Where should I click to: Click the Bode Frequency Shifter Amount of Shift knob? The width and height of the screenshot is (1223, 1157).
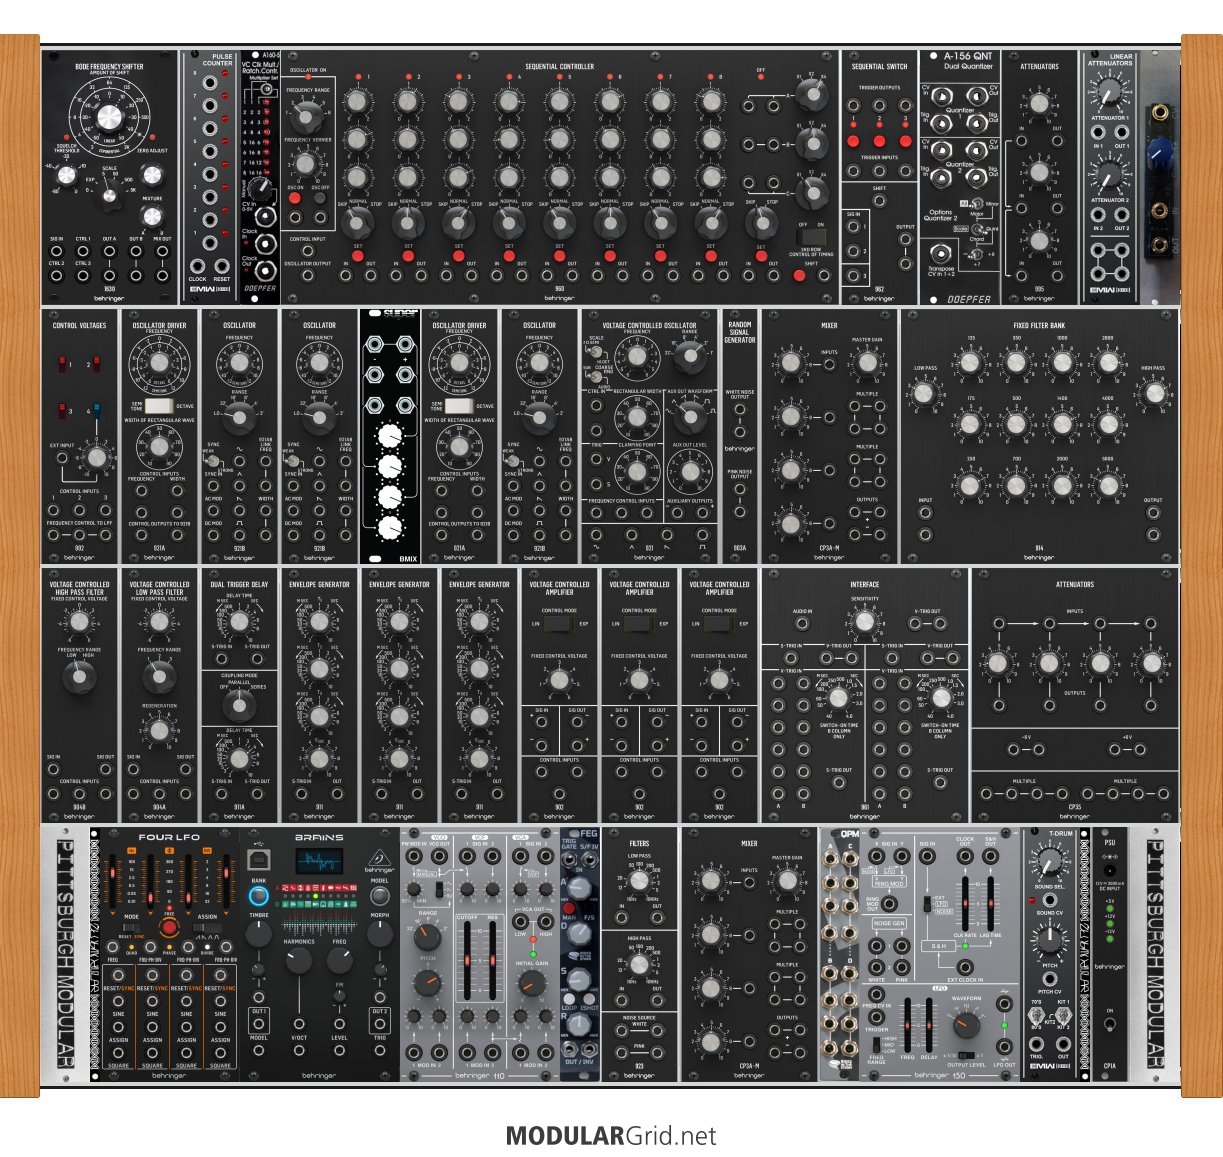109,120
